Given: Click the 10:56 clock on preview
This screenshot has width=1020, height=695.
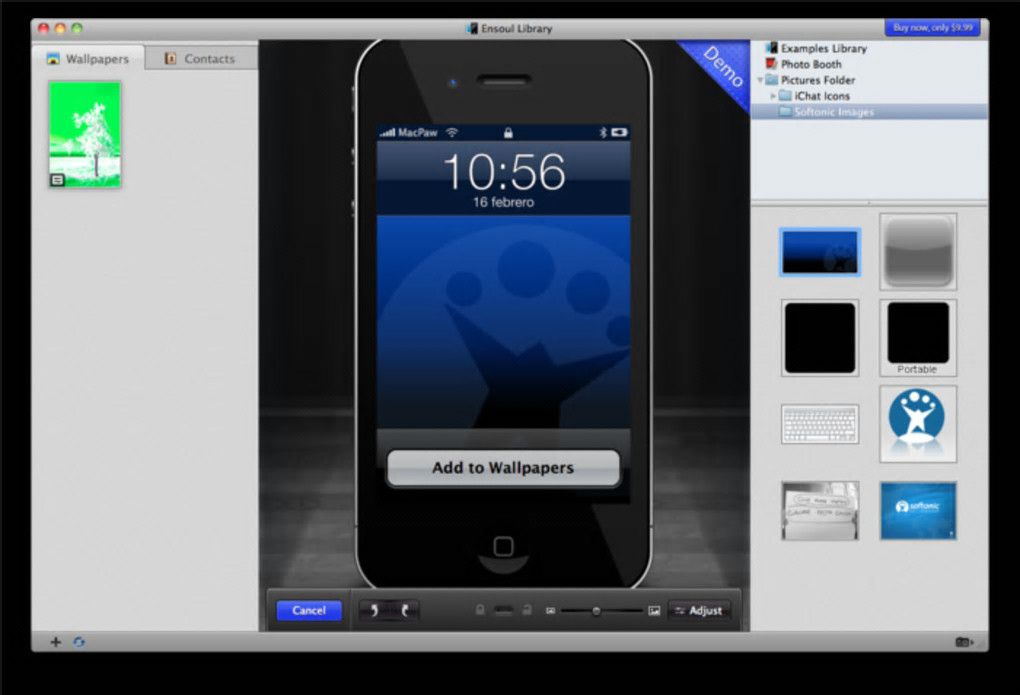Looking at the screenshot, I should (504, 172).
